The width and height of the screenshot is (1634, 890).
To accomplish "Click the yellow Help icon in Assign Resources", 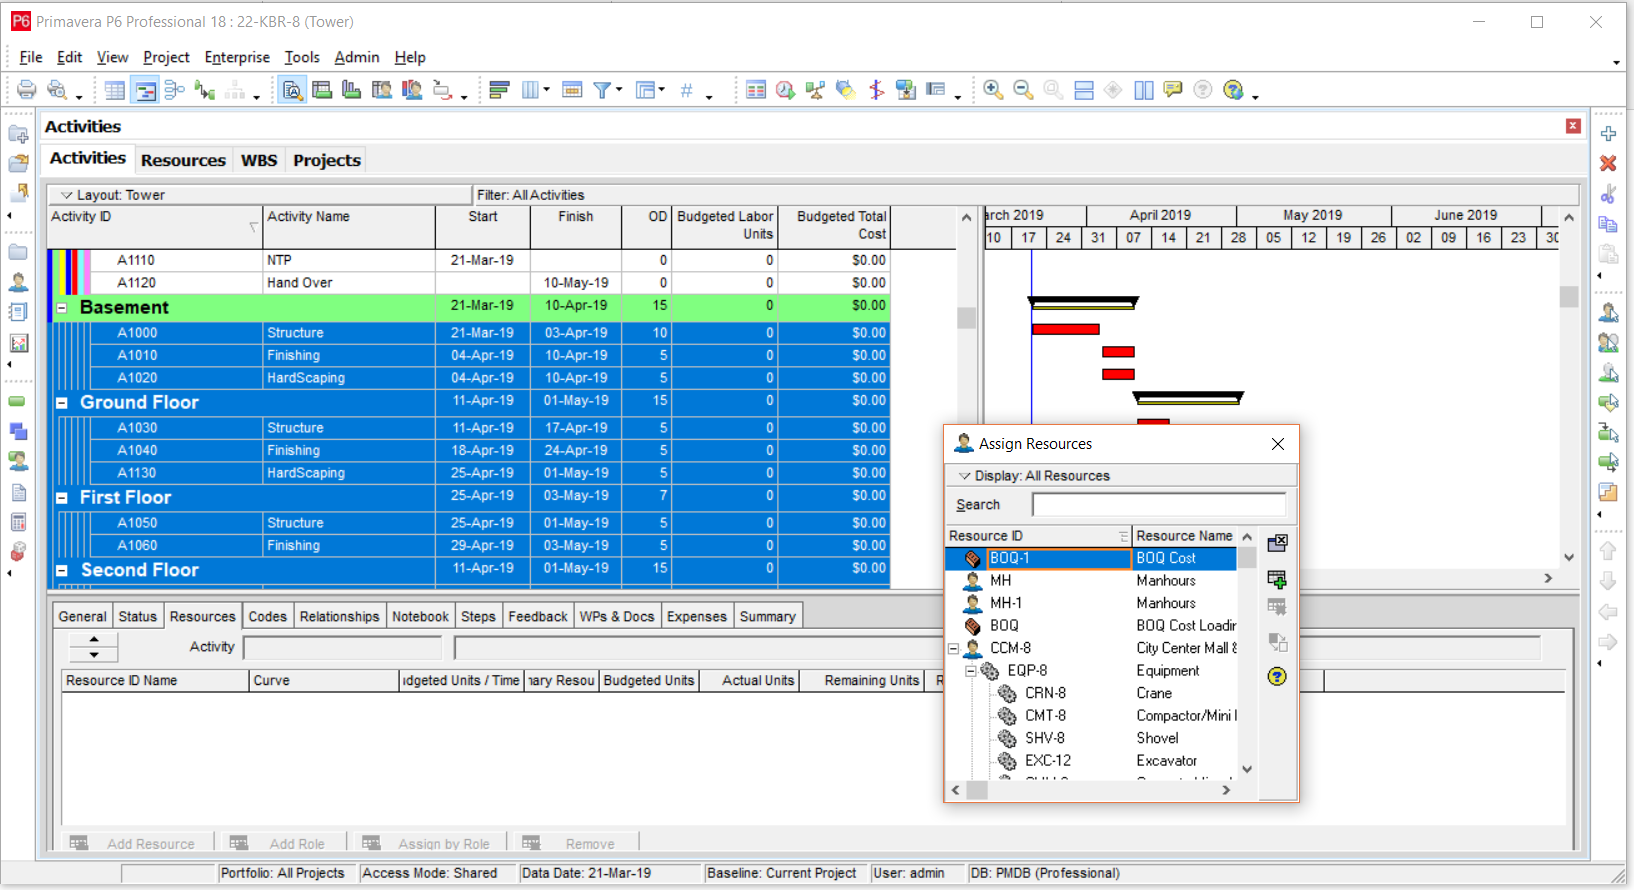I will click(1277, 676).
